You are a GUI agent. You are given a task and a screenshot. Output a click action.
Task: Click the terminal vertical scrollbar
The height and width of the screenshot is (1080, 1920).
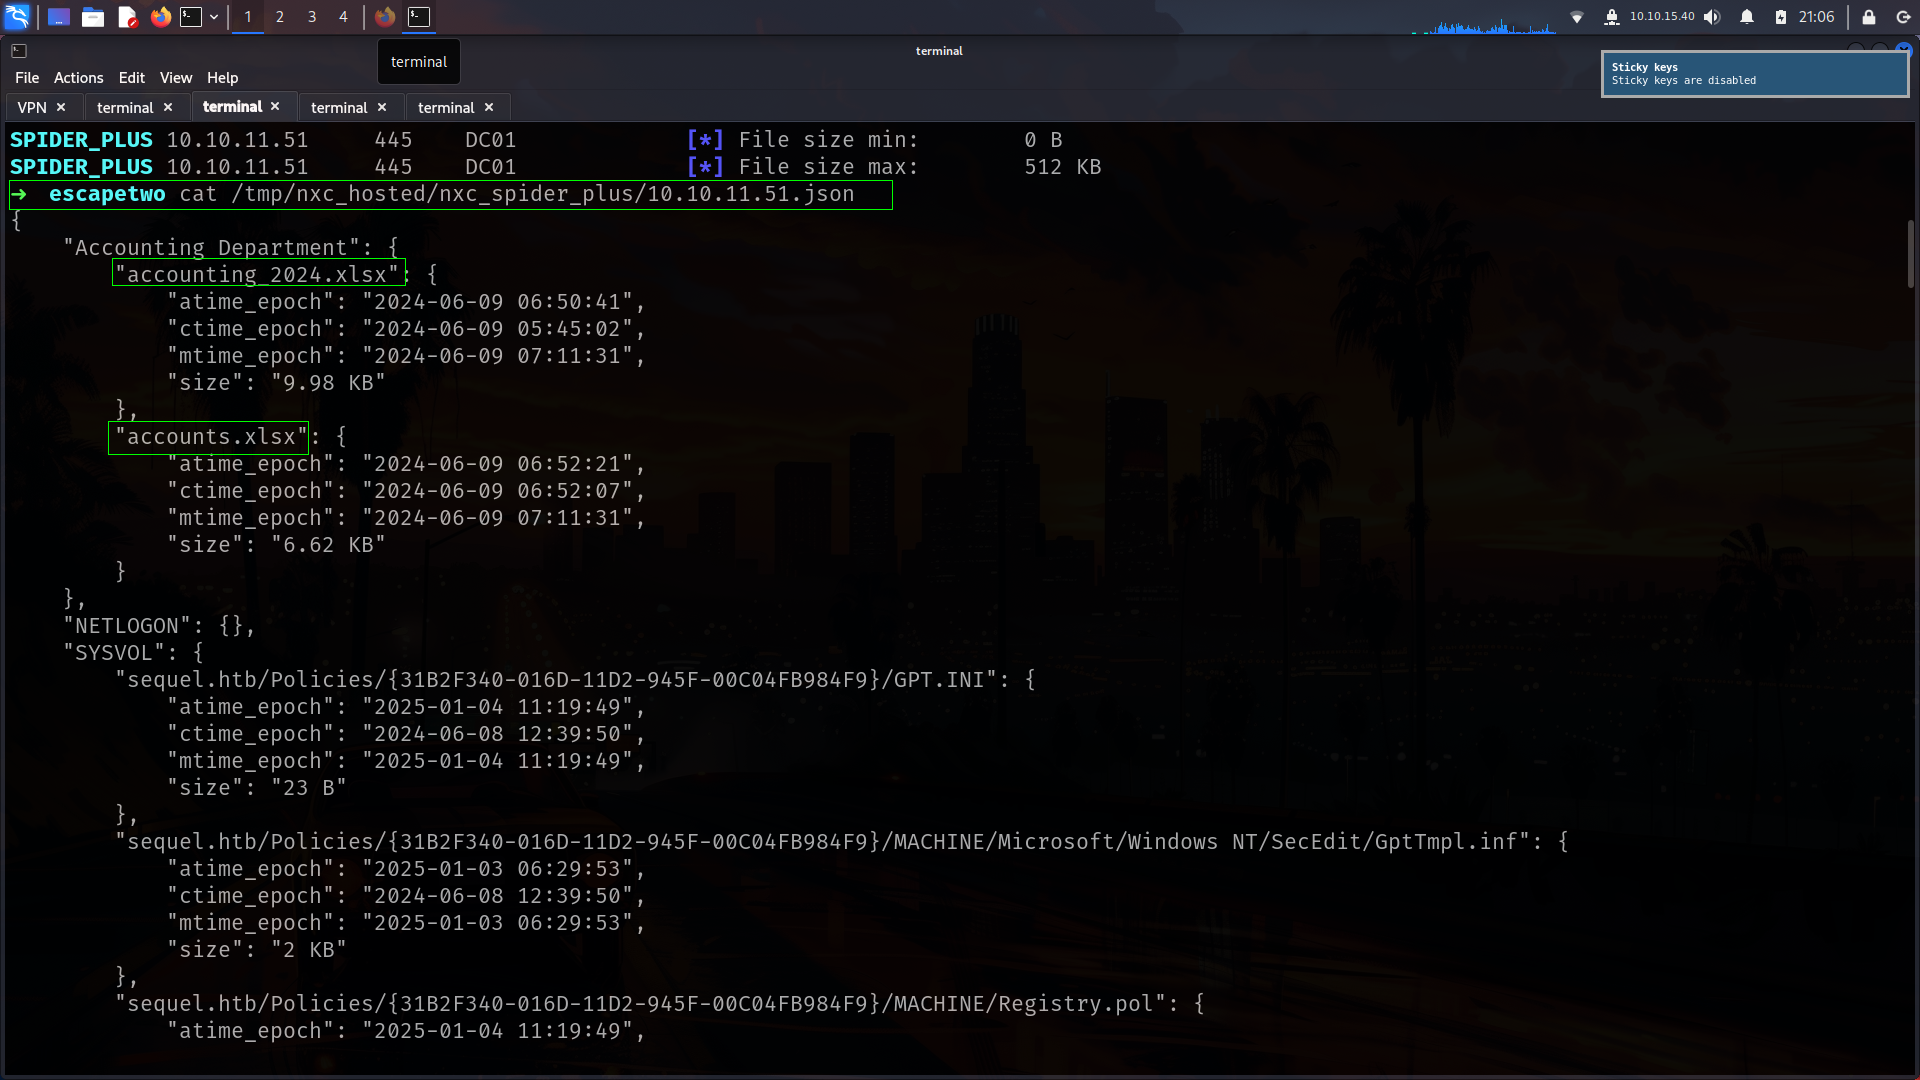coord(1910,253)
